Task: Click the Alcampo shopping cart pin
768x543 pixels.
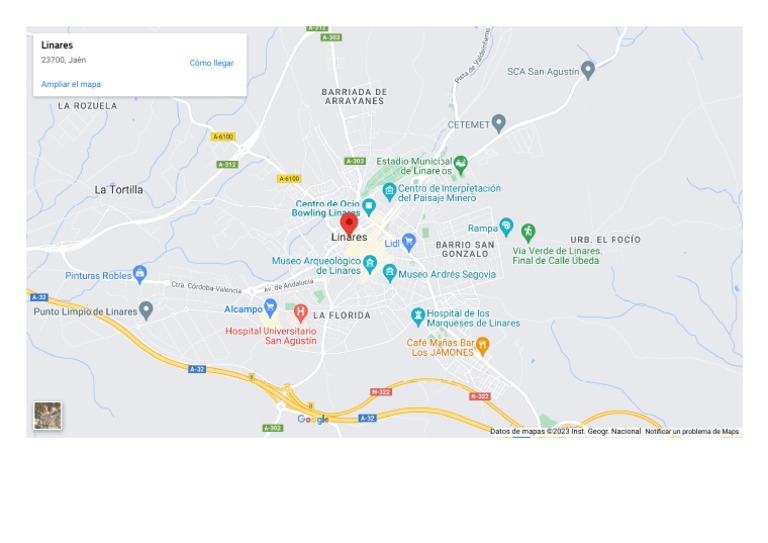Action: (270, 308)
